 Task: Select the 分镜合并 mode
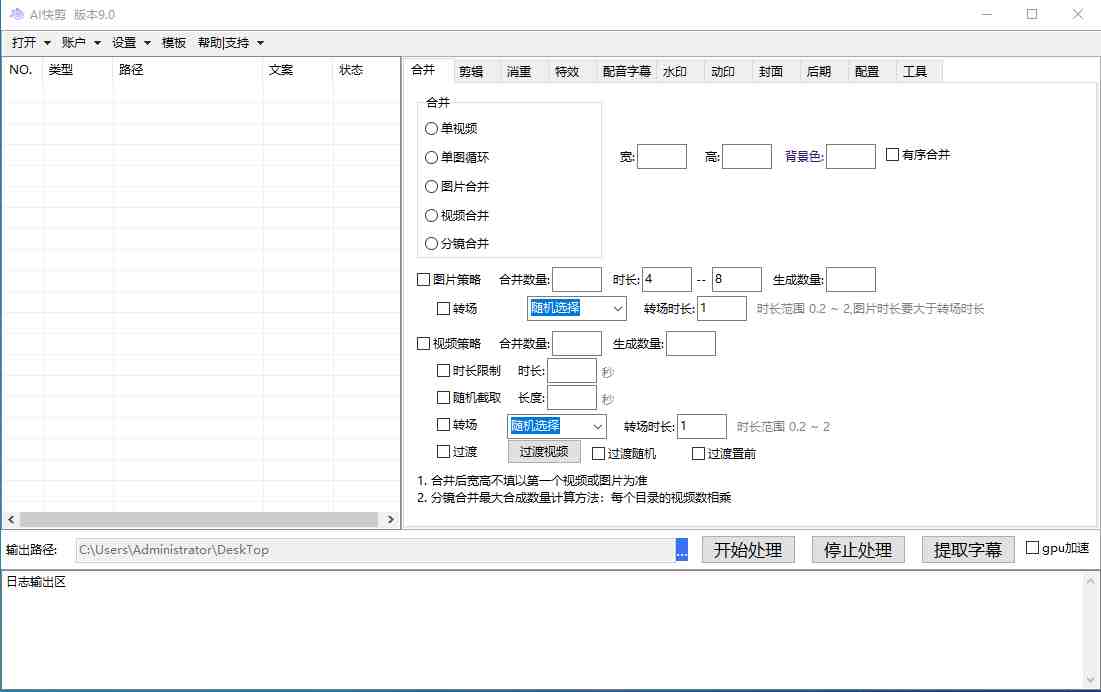pos(430,243)
